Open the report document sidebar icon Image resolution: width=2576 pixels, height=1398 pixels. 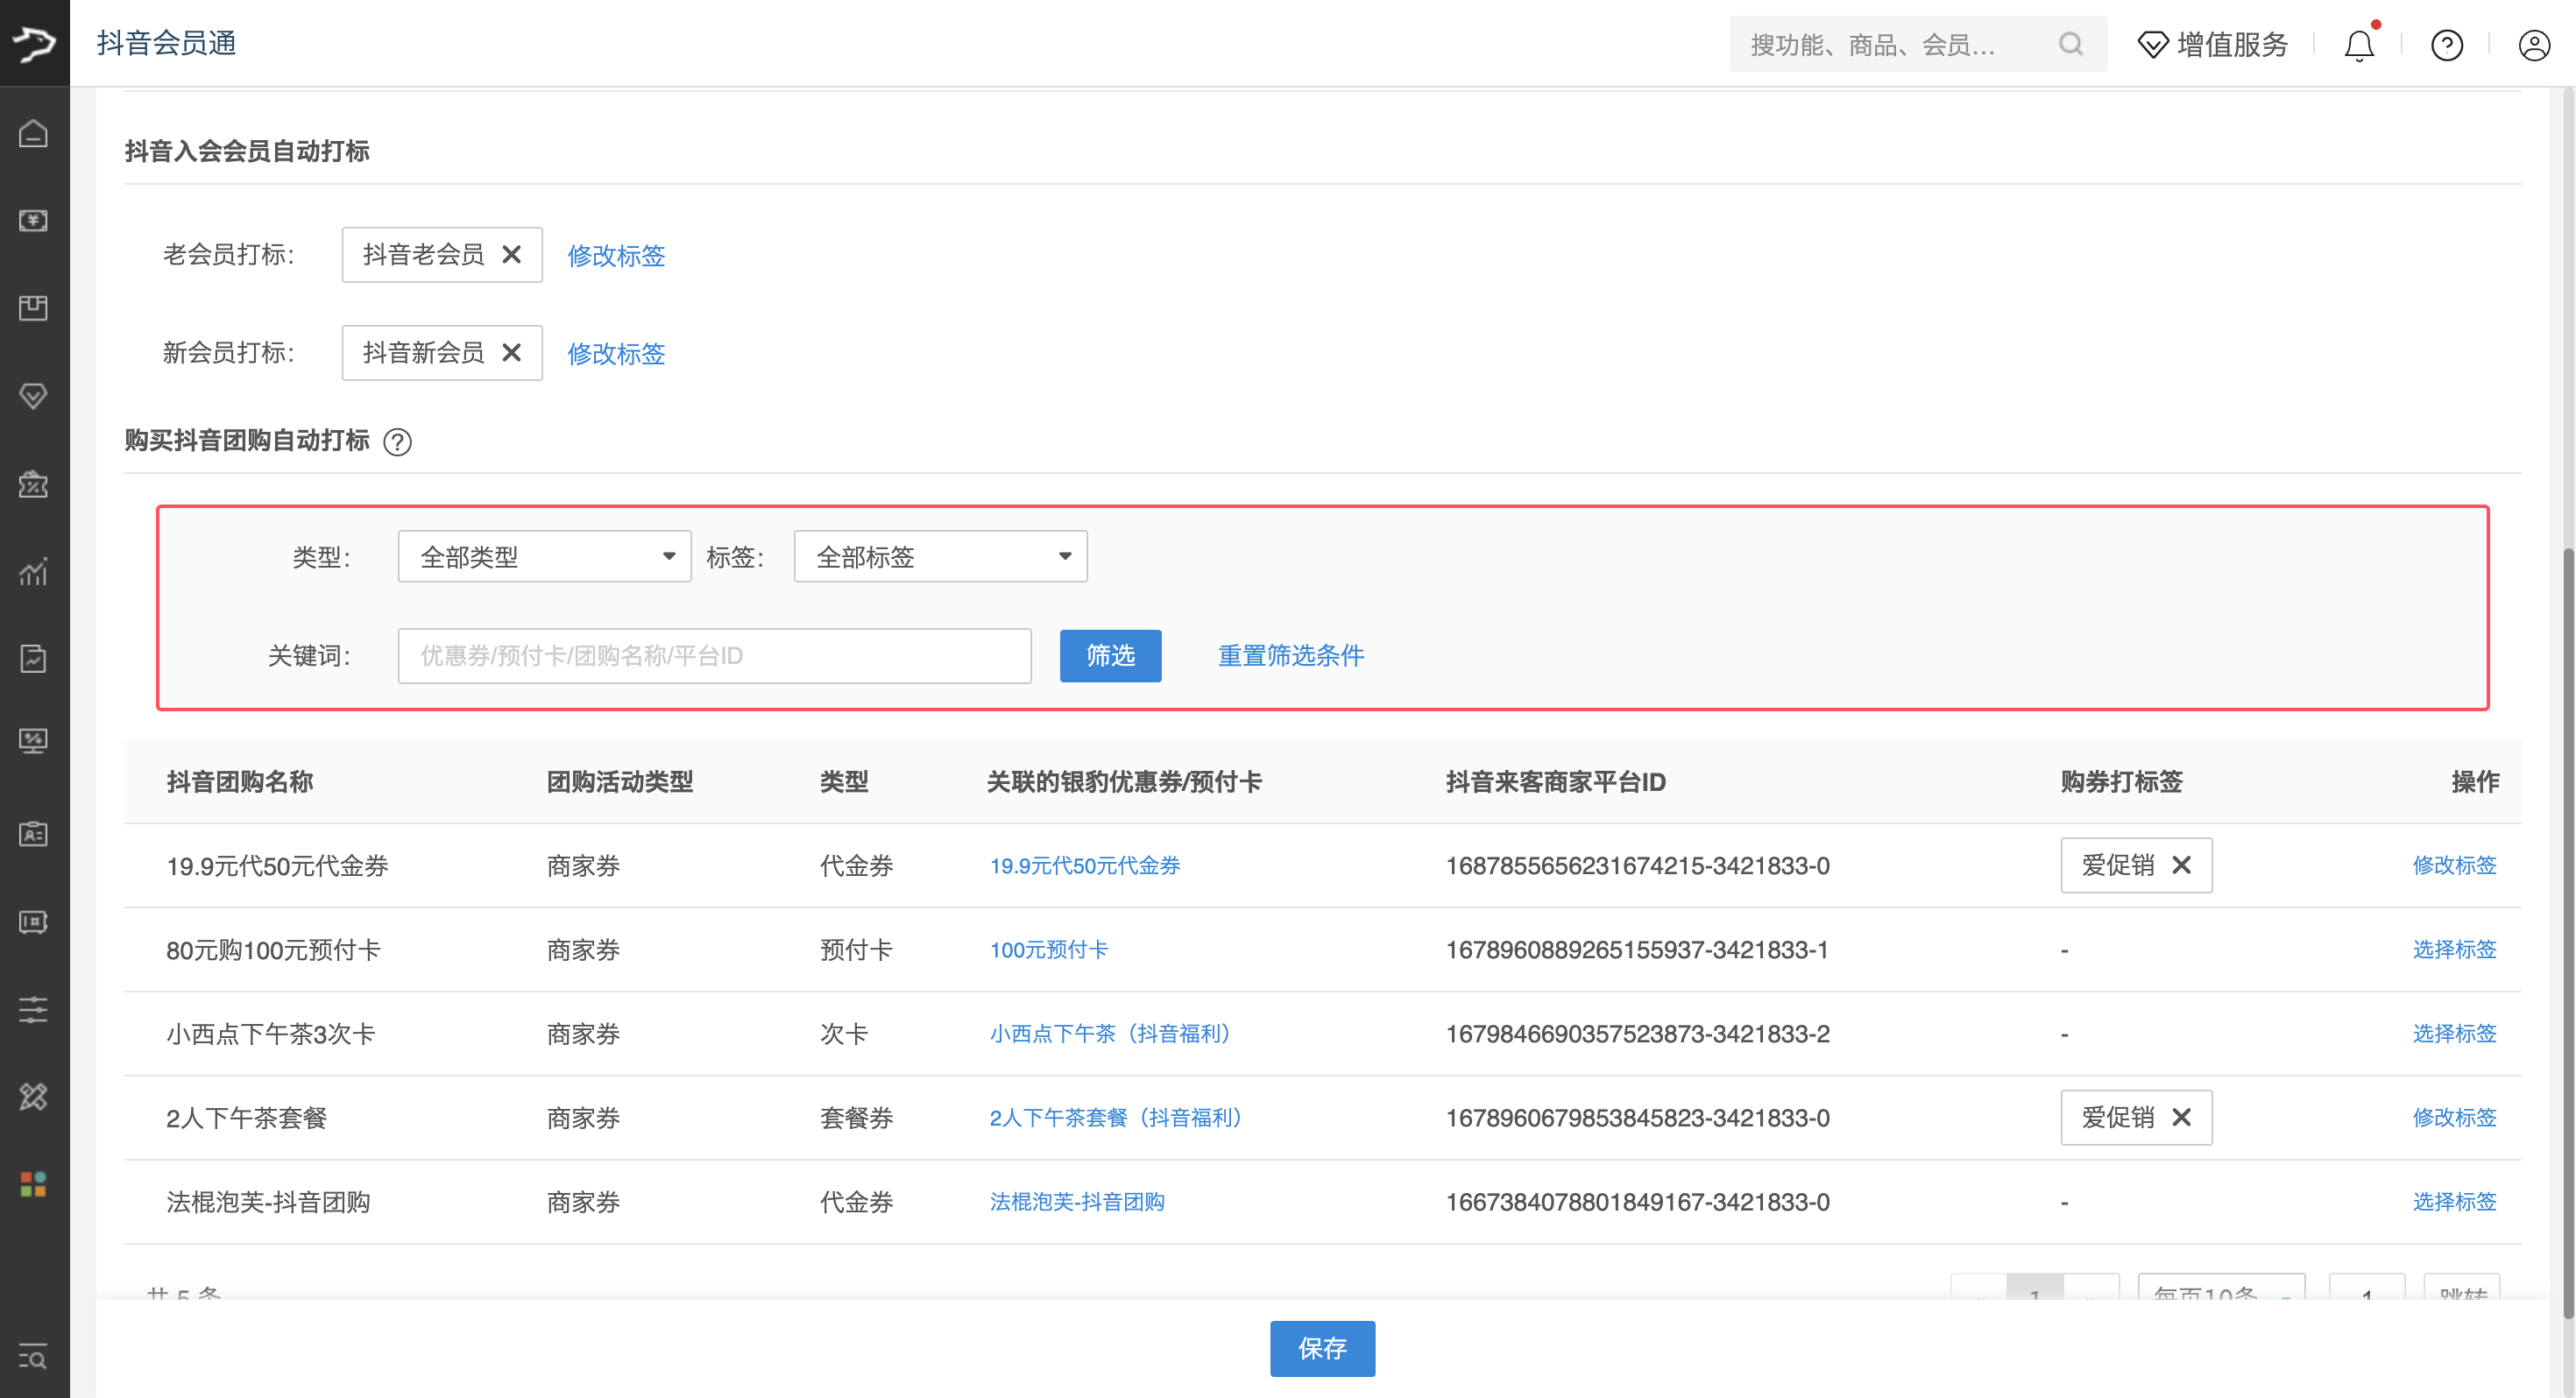[x=33, y=658]
